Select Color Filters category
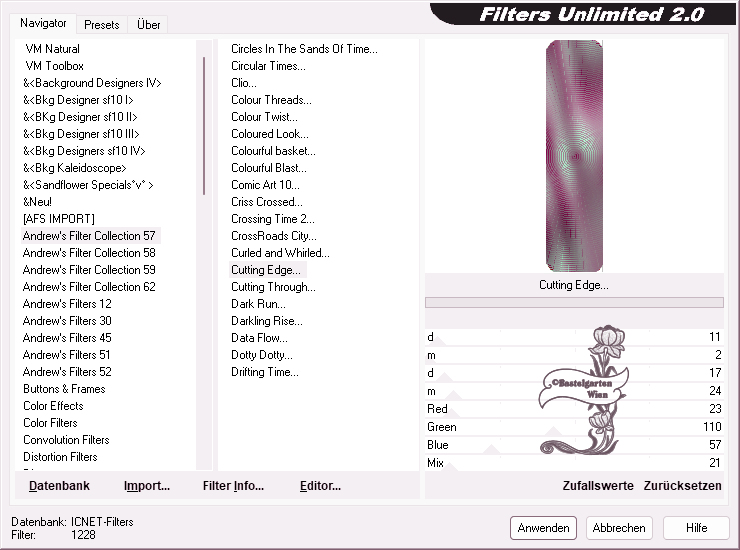Image resolution: width=740 pixels, height=550 pixels. (x=50, y=423)
